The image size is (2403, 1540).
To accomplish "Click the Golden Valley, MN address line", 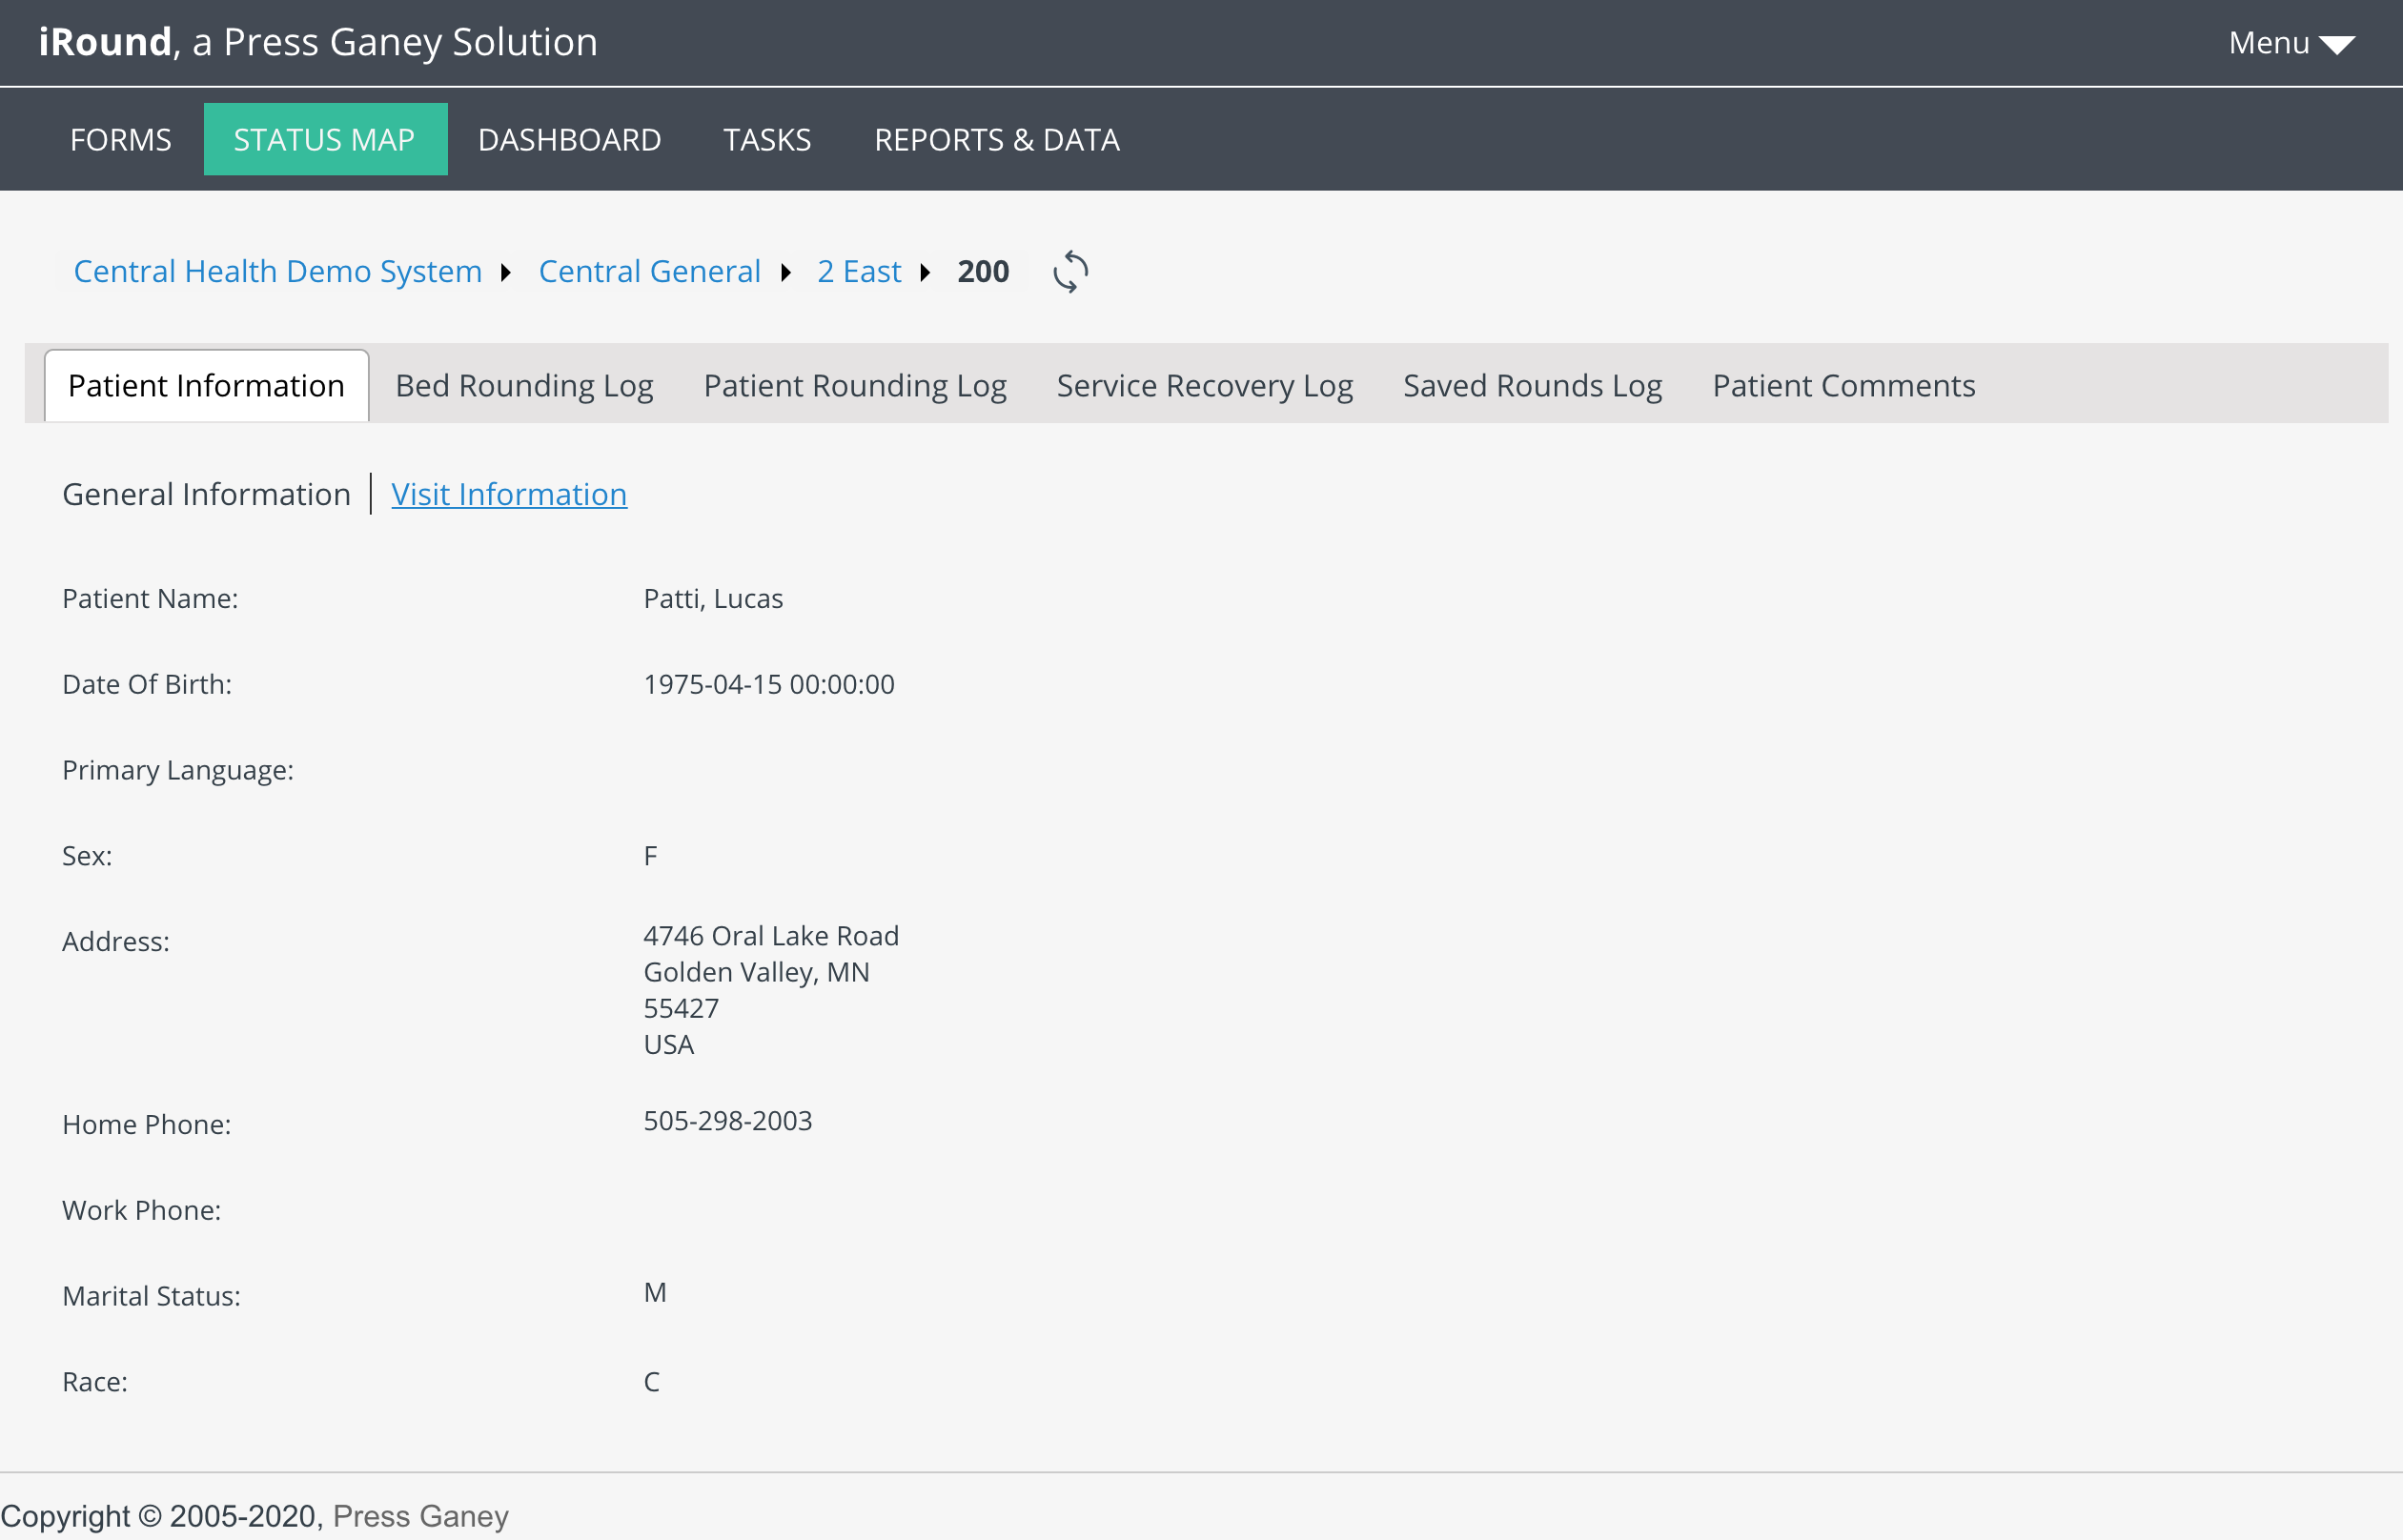I will (756, 972).
